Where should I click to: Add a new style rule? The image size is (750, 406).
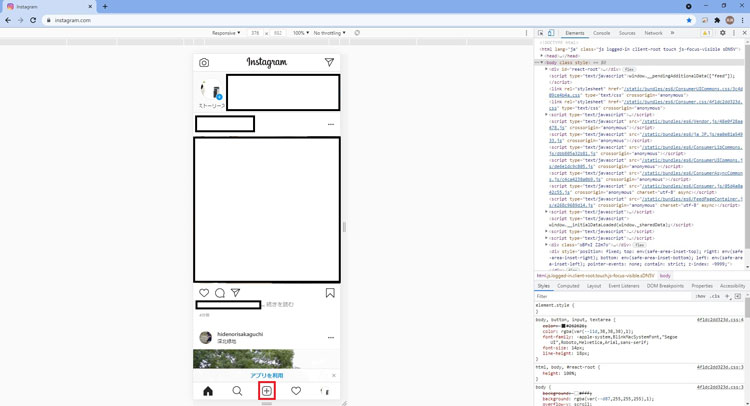[727, 296]
